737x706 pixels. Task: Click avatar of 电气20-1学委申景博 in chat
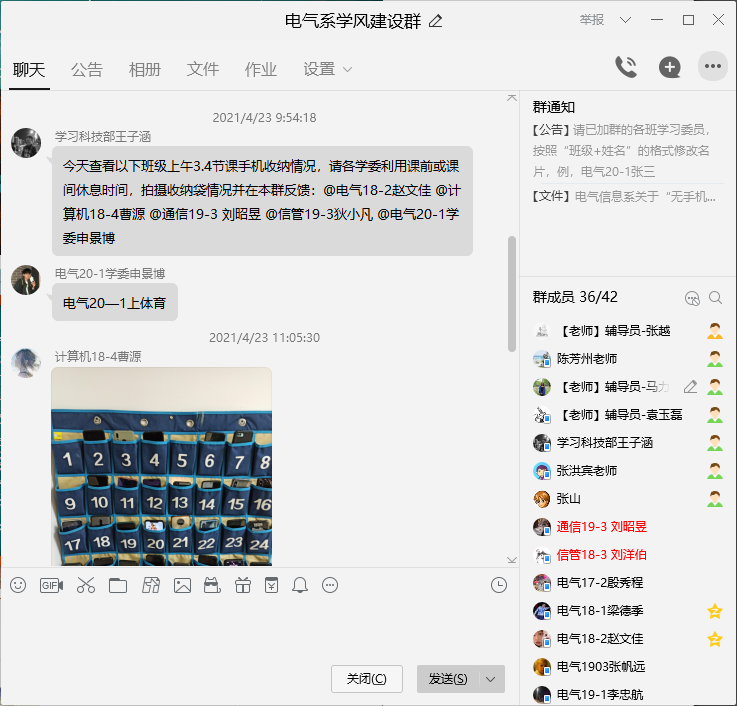[26, 280]
